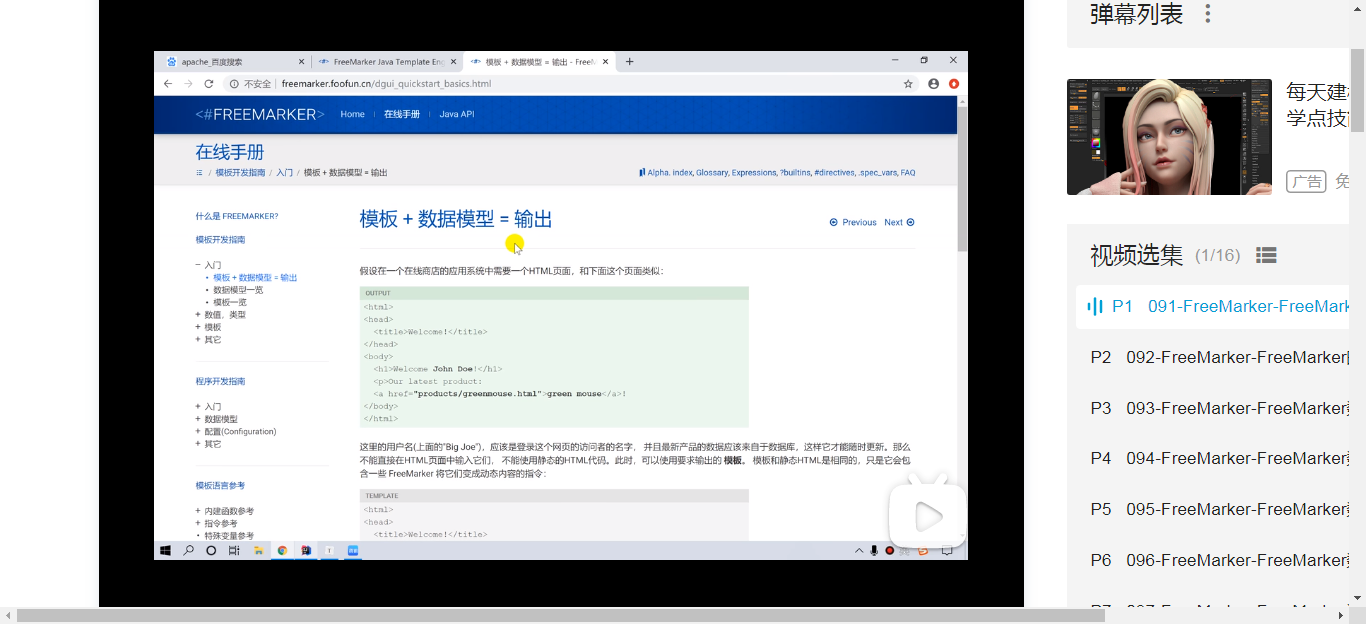Open File Explorer from the taskbar
Image resolution: width=1366 pixels, height=624 pixels.
tap(258, 550)
